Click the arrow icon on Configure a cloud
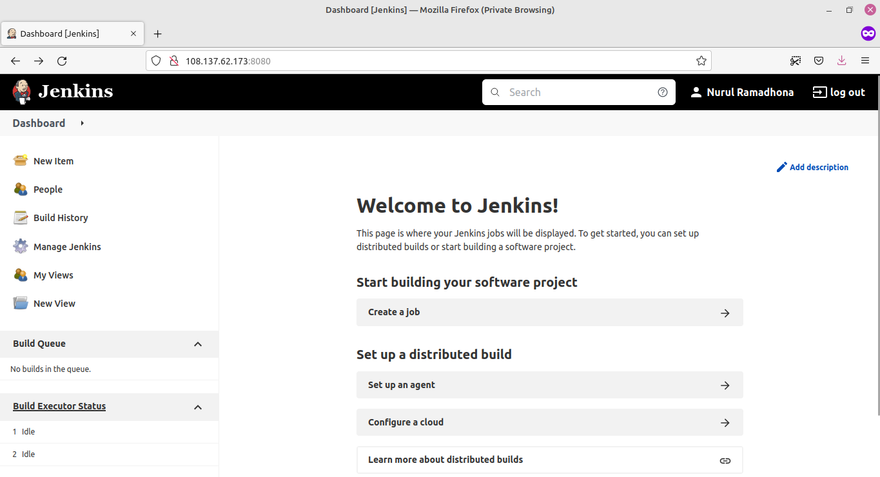 click(x=725, y=423)
